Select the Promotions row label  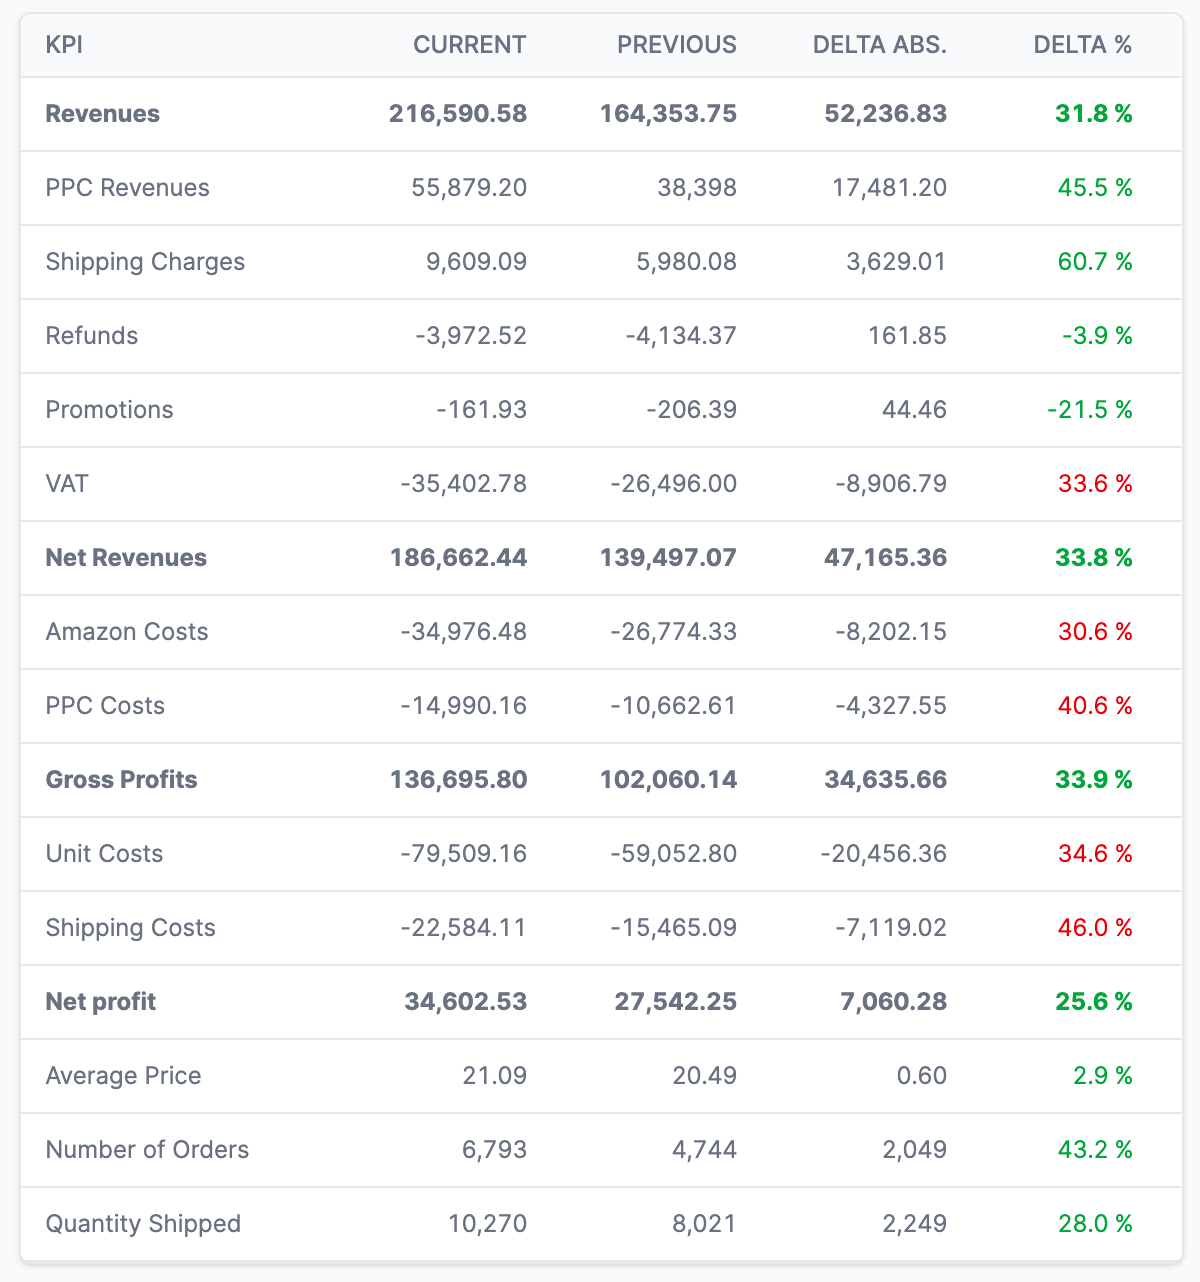point(109,410)
